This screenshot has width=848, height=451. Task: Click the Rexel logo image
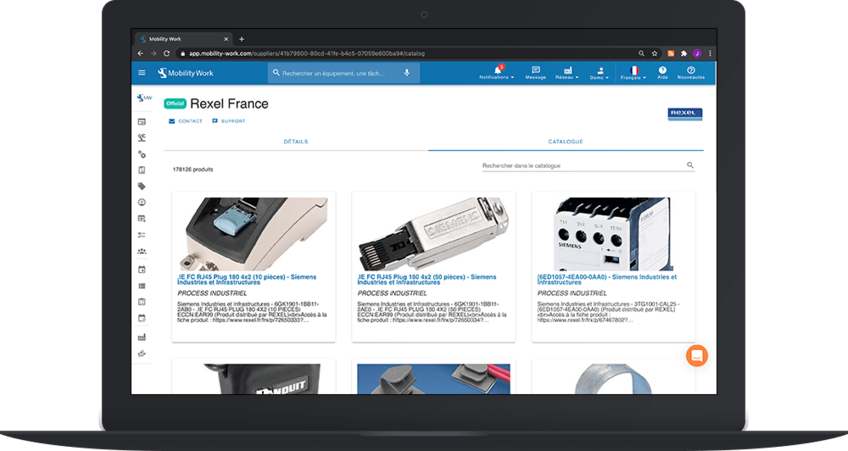pos(685,114)
